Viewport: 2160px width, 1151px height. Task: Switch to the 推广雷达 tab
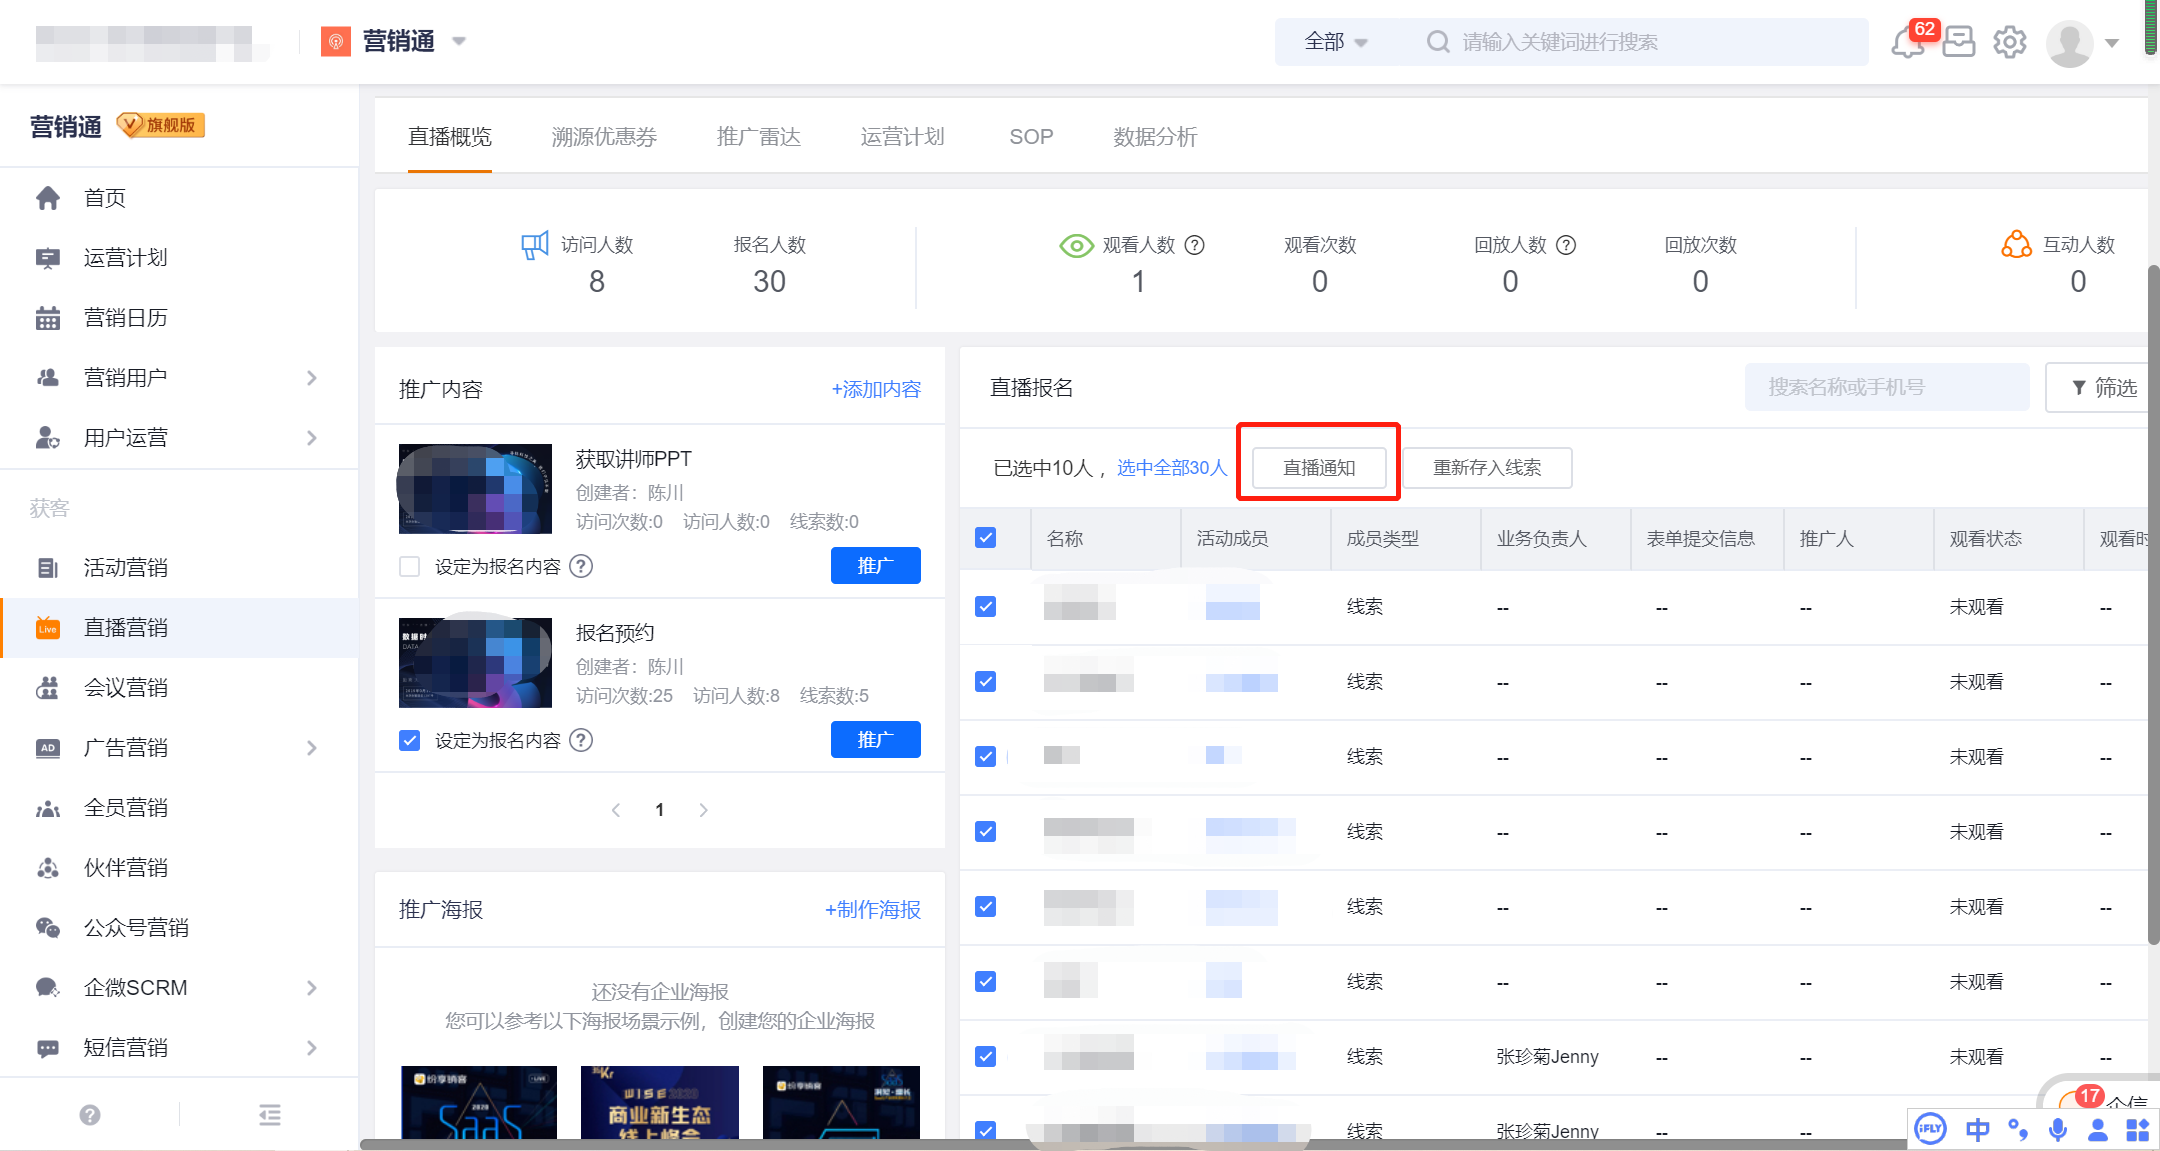pos(759,137)
